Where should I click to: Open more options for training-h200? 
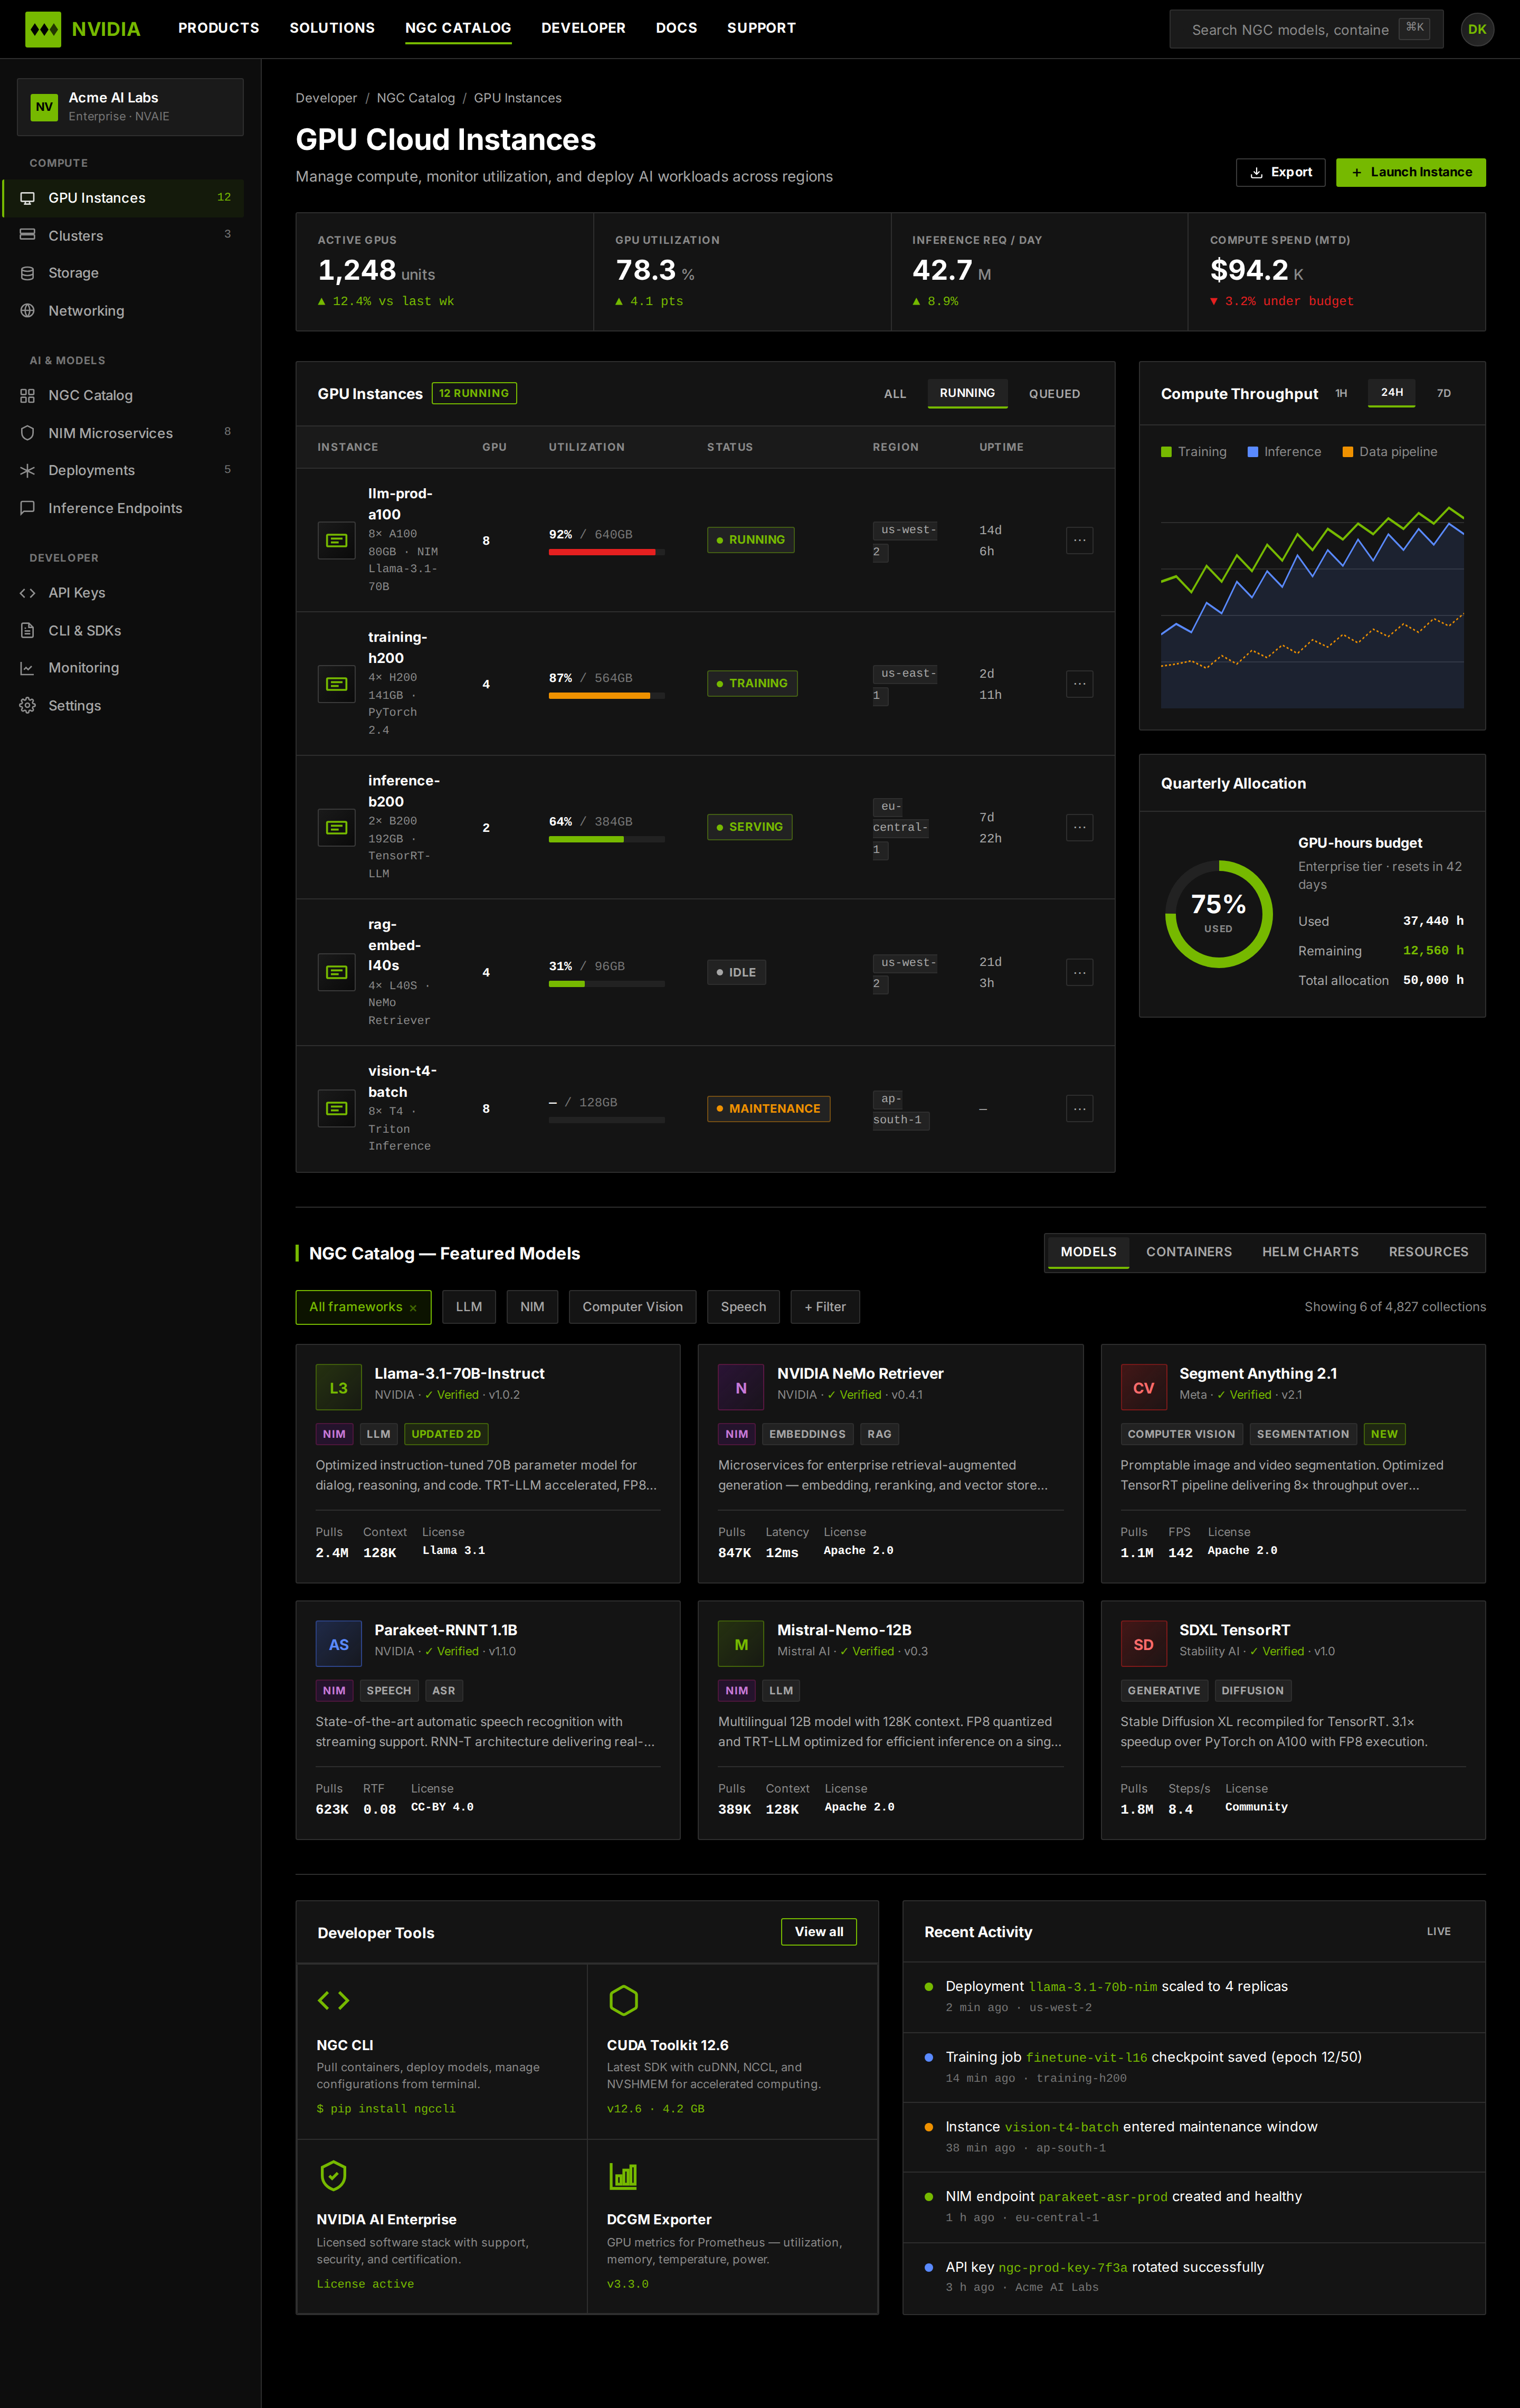(1079, 684)
